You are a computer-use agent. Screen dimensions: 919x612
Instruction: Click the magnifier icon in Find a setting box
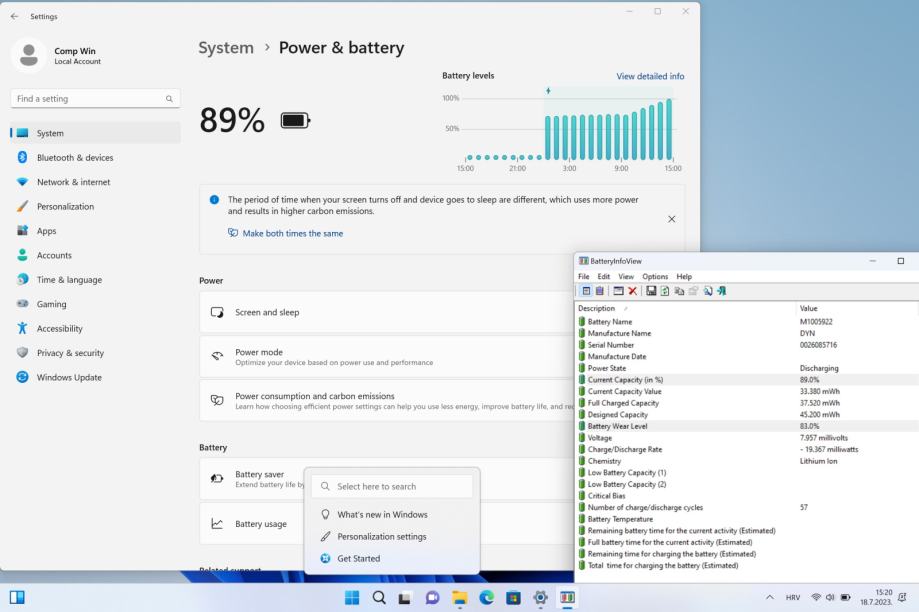[169, 98]
